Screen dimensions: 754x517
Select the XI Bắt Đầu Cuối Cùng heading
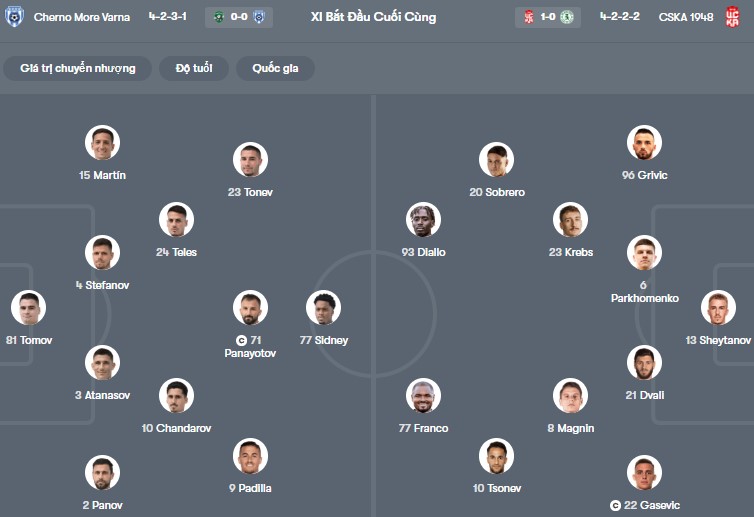[x=373, y=17]
